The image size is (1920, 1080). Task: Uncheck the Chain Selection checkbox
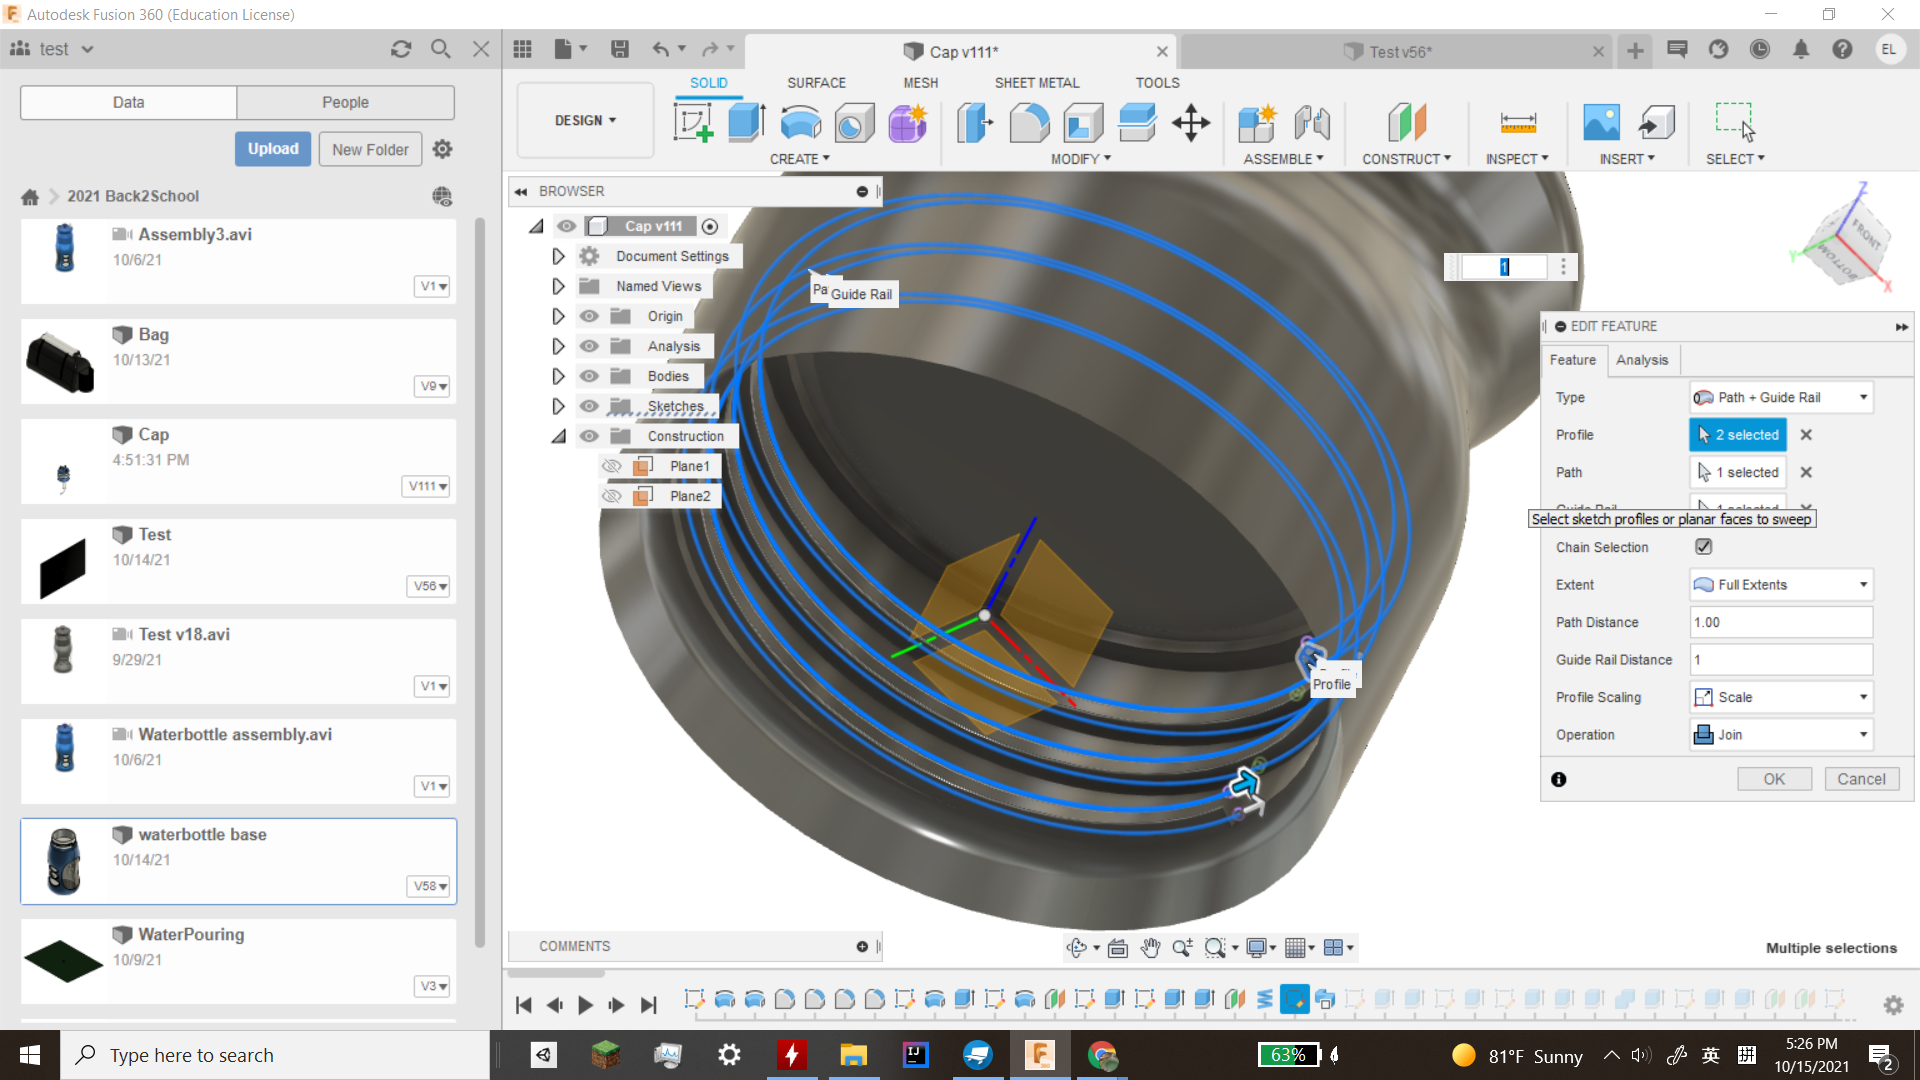click(1704, 546)
